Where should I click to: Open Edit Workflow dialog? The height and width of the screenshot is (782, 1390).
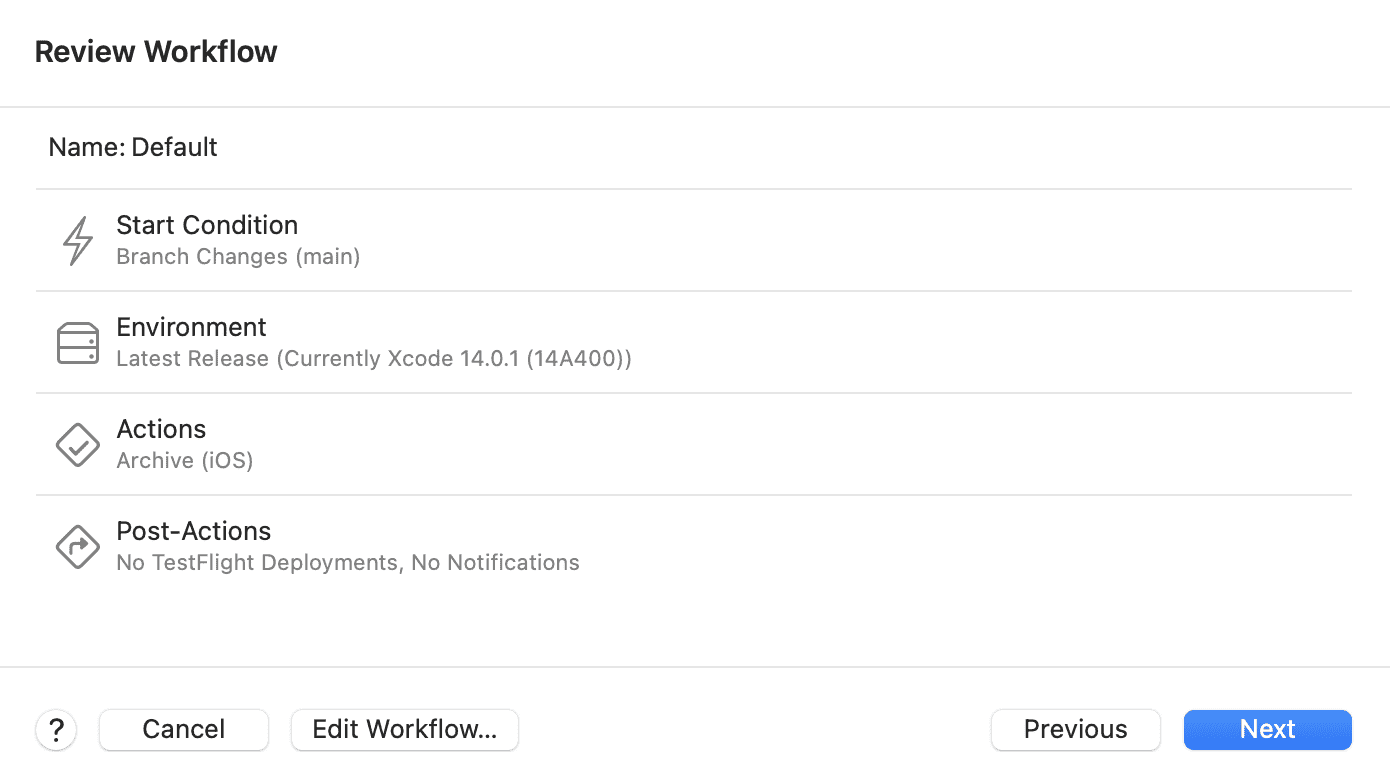[x=404, y=729]
